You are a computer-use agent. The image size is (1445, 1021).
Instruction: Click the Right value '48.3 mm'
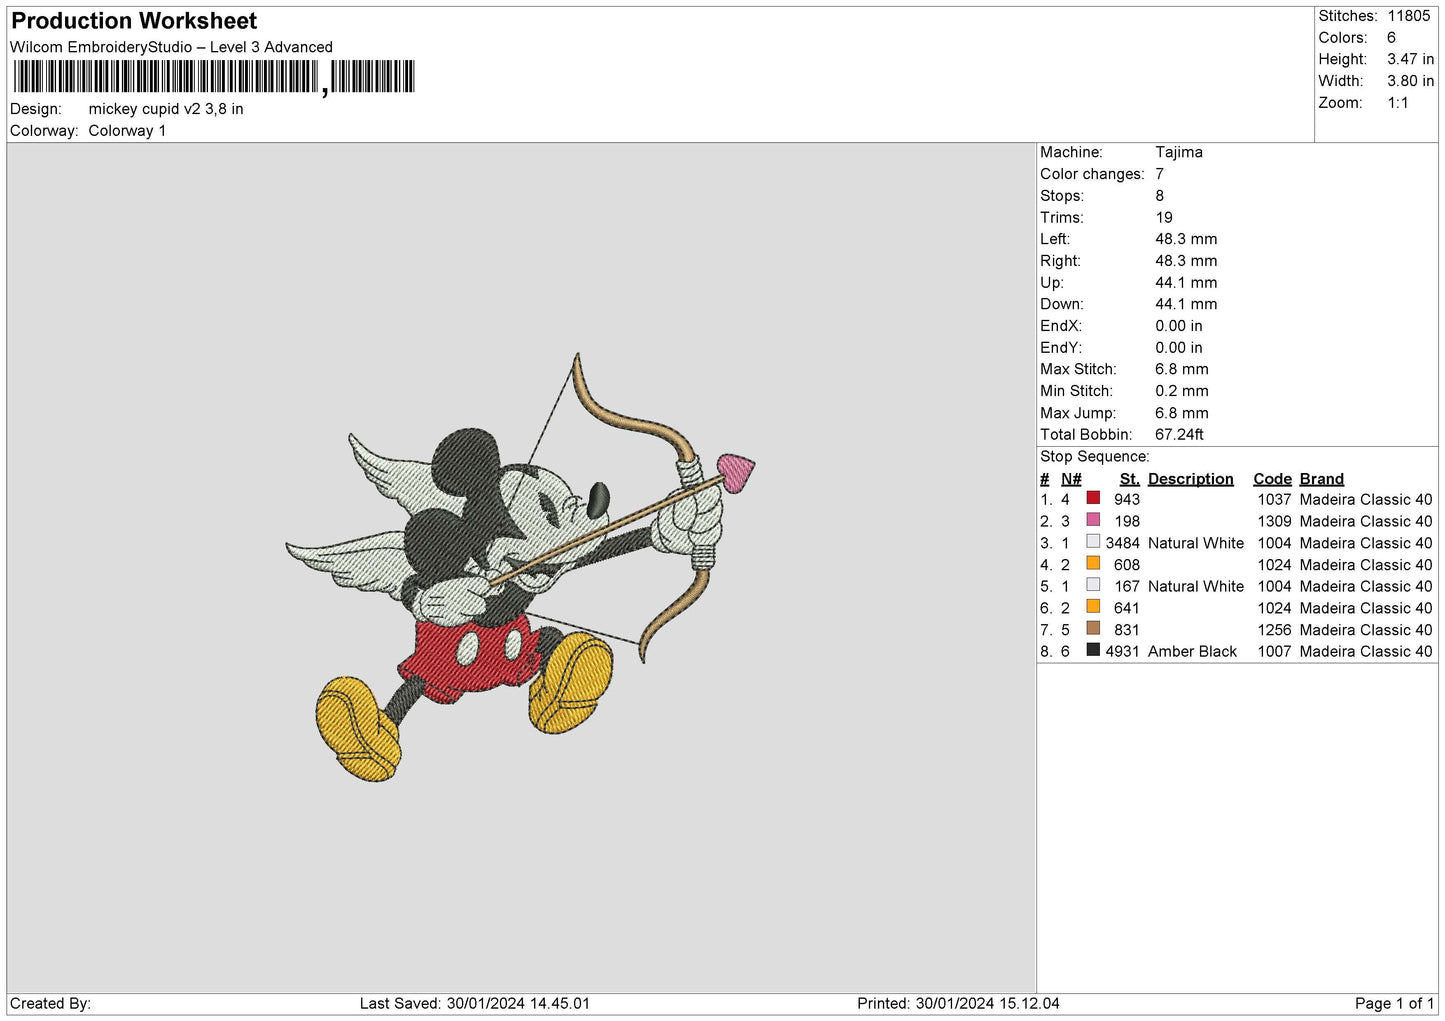tap(1186, 261)
